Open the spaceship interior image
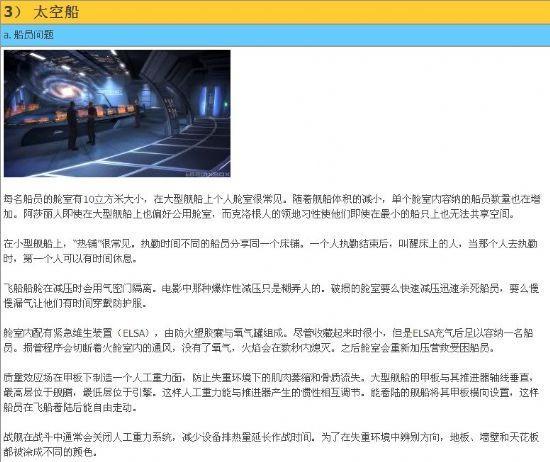Screen dimensions: 550x462 click(x=117, y=113)
